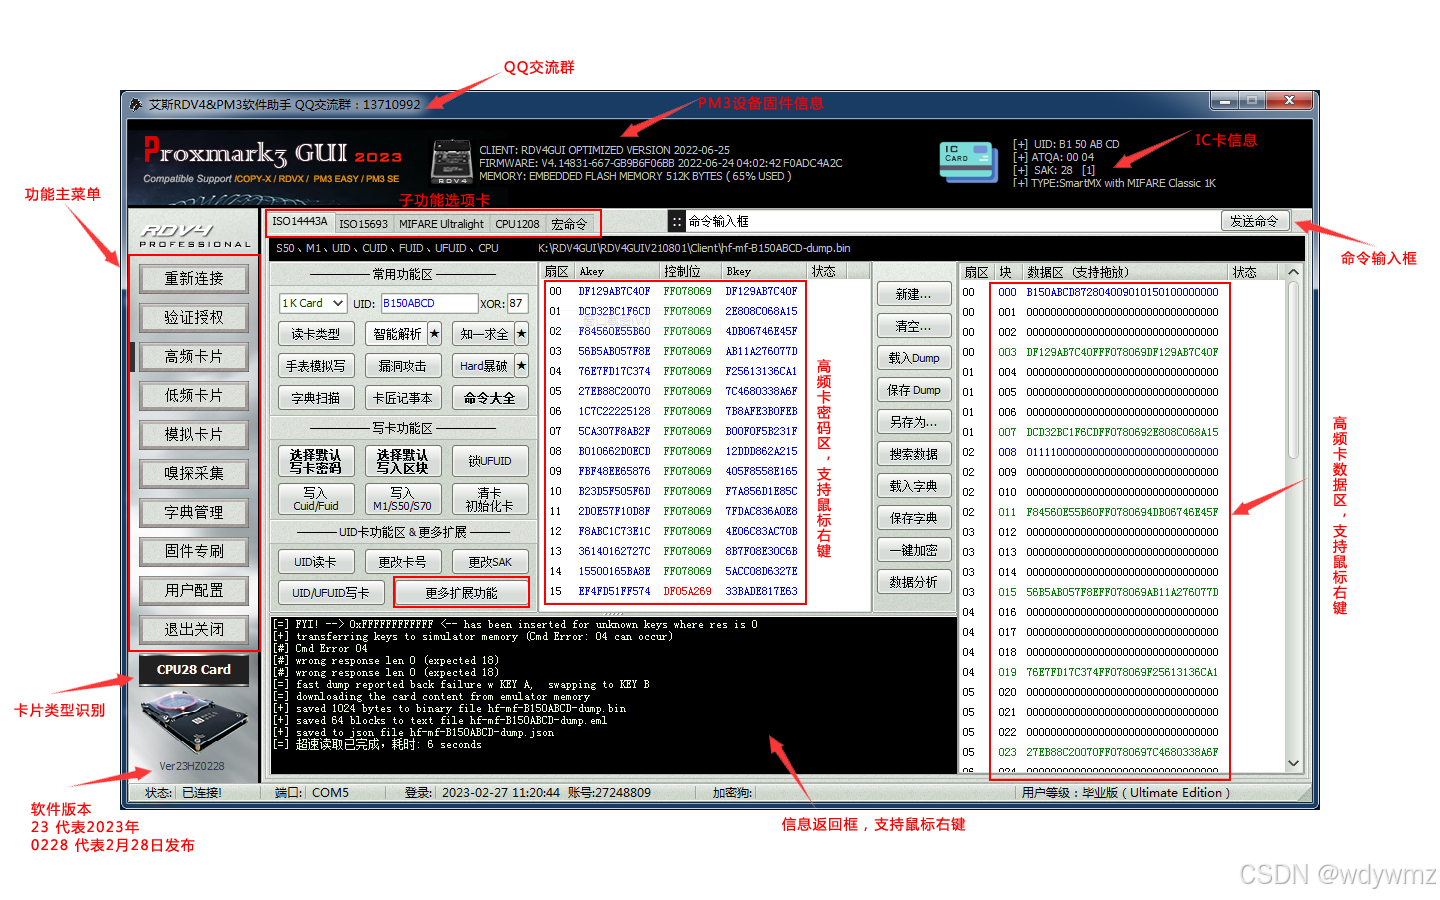Click data area scrollbar down arrow
The image size is (1440, 900).
point(1294,763)
